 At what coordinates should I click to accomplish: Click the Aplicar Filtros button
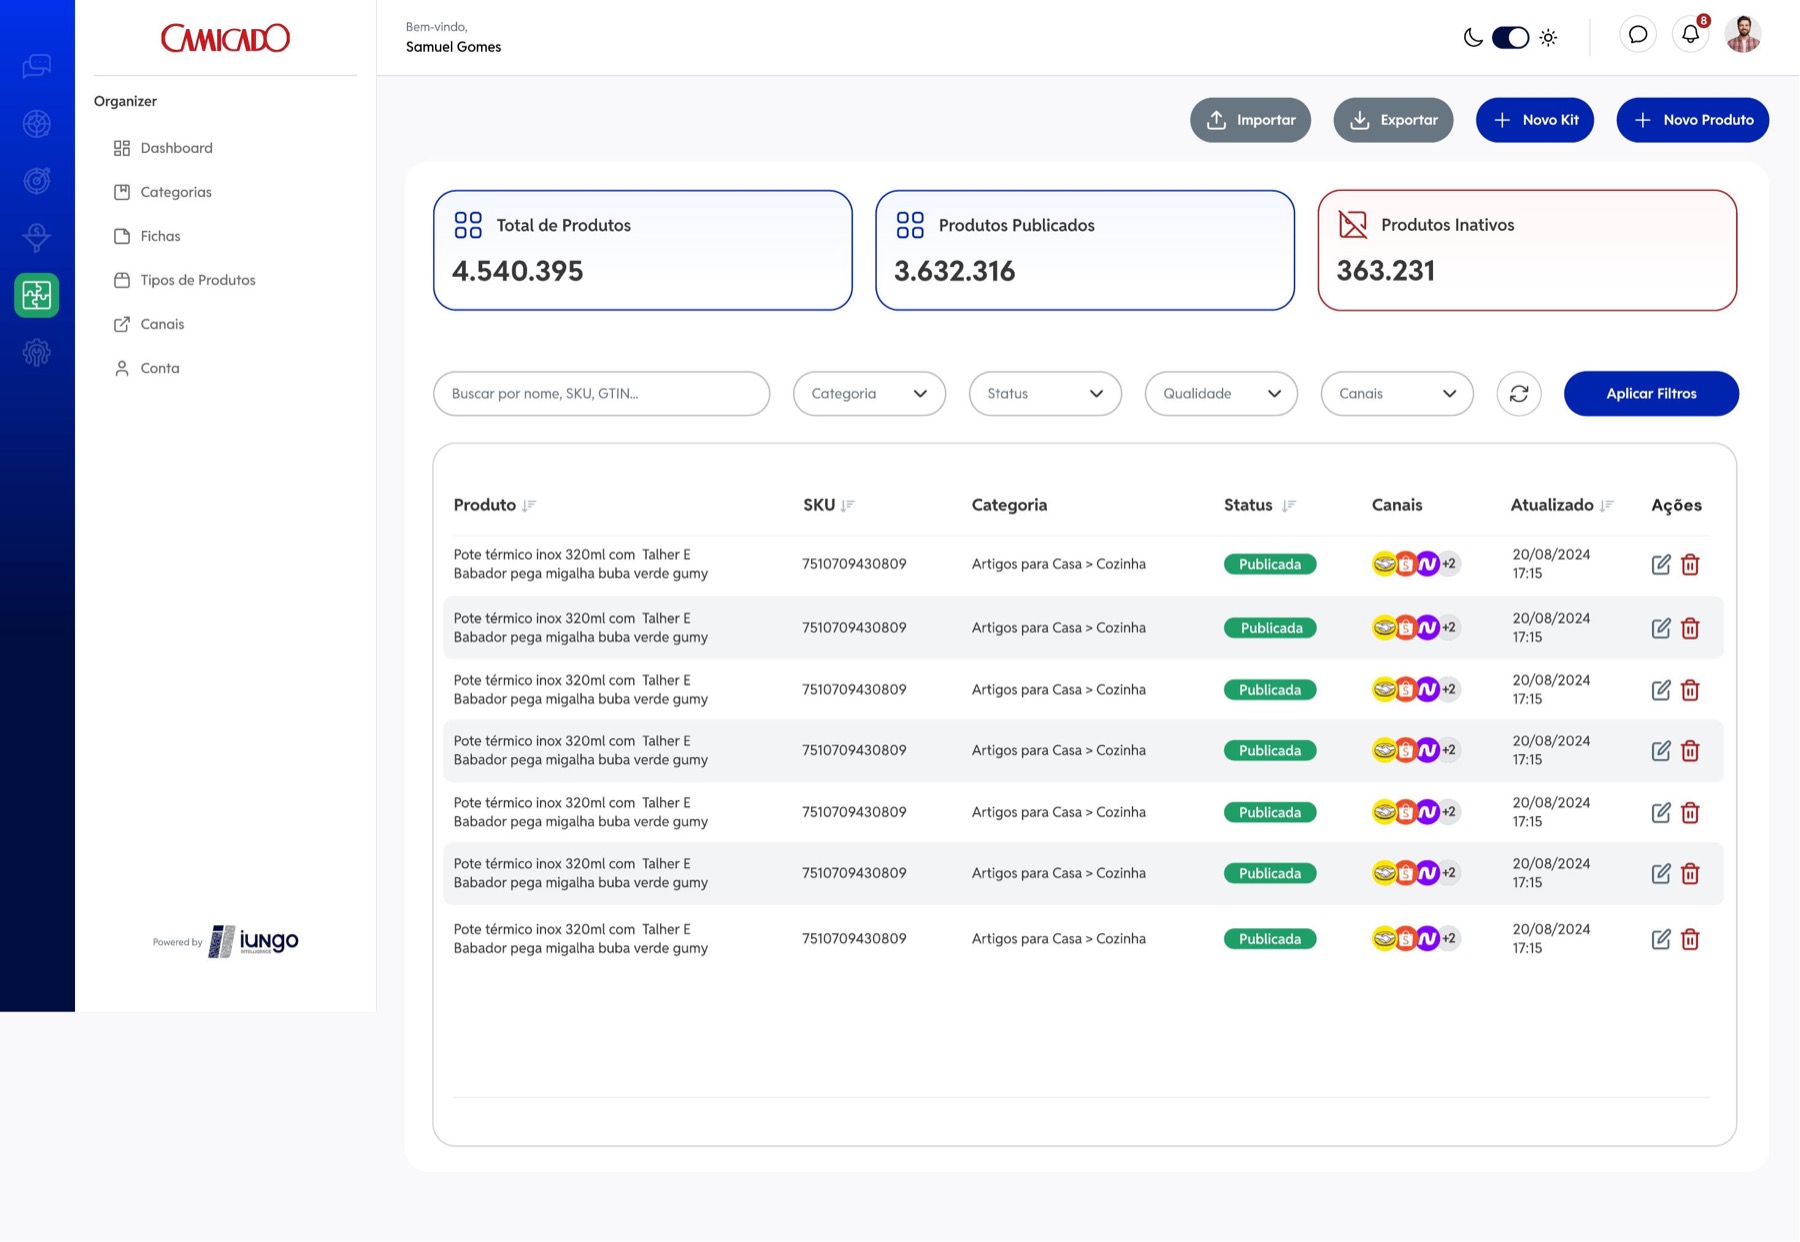coord(1651,394)
